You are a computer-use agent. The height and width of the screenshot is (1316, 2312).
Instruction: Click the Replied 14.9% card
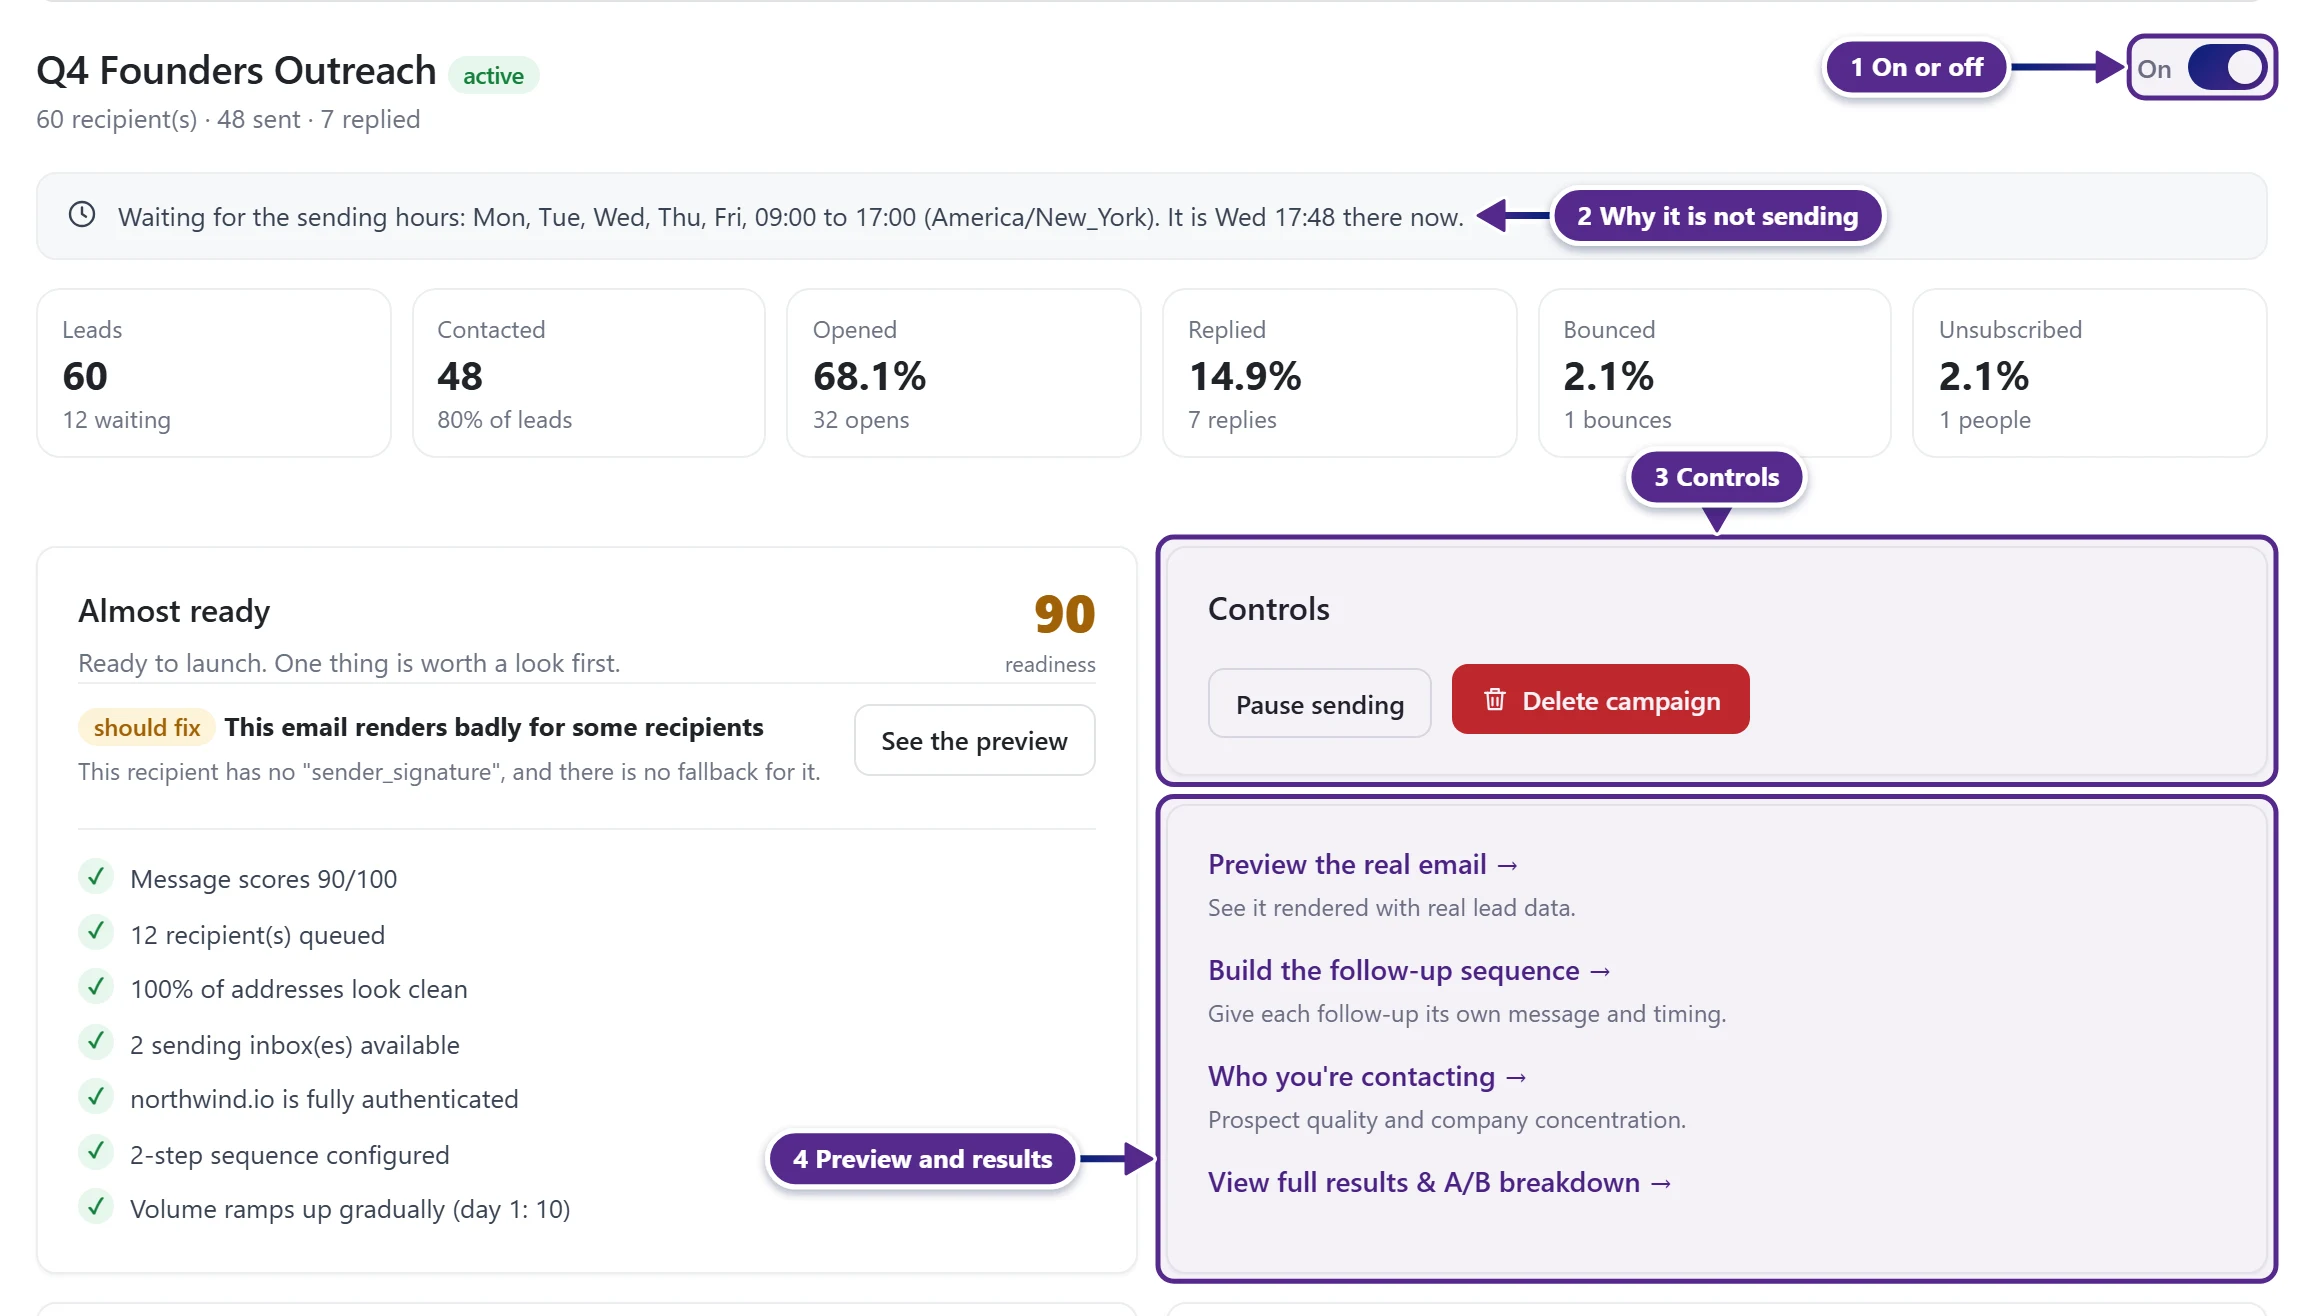pyautogui.click(x=1340, y=373)
